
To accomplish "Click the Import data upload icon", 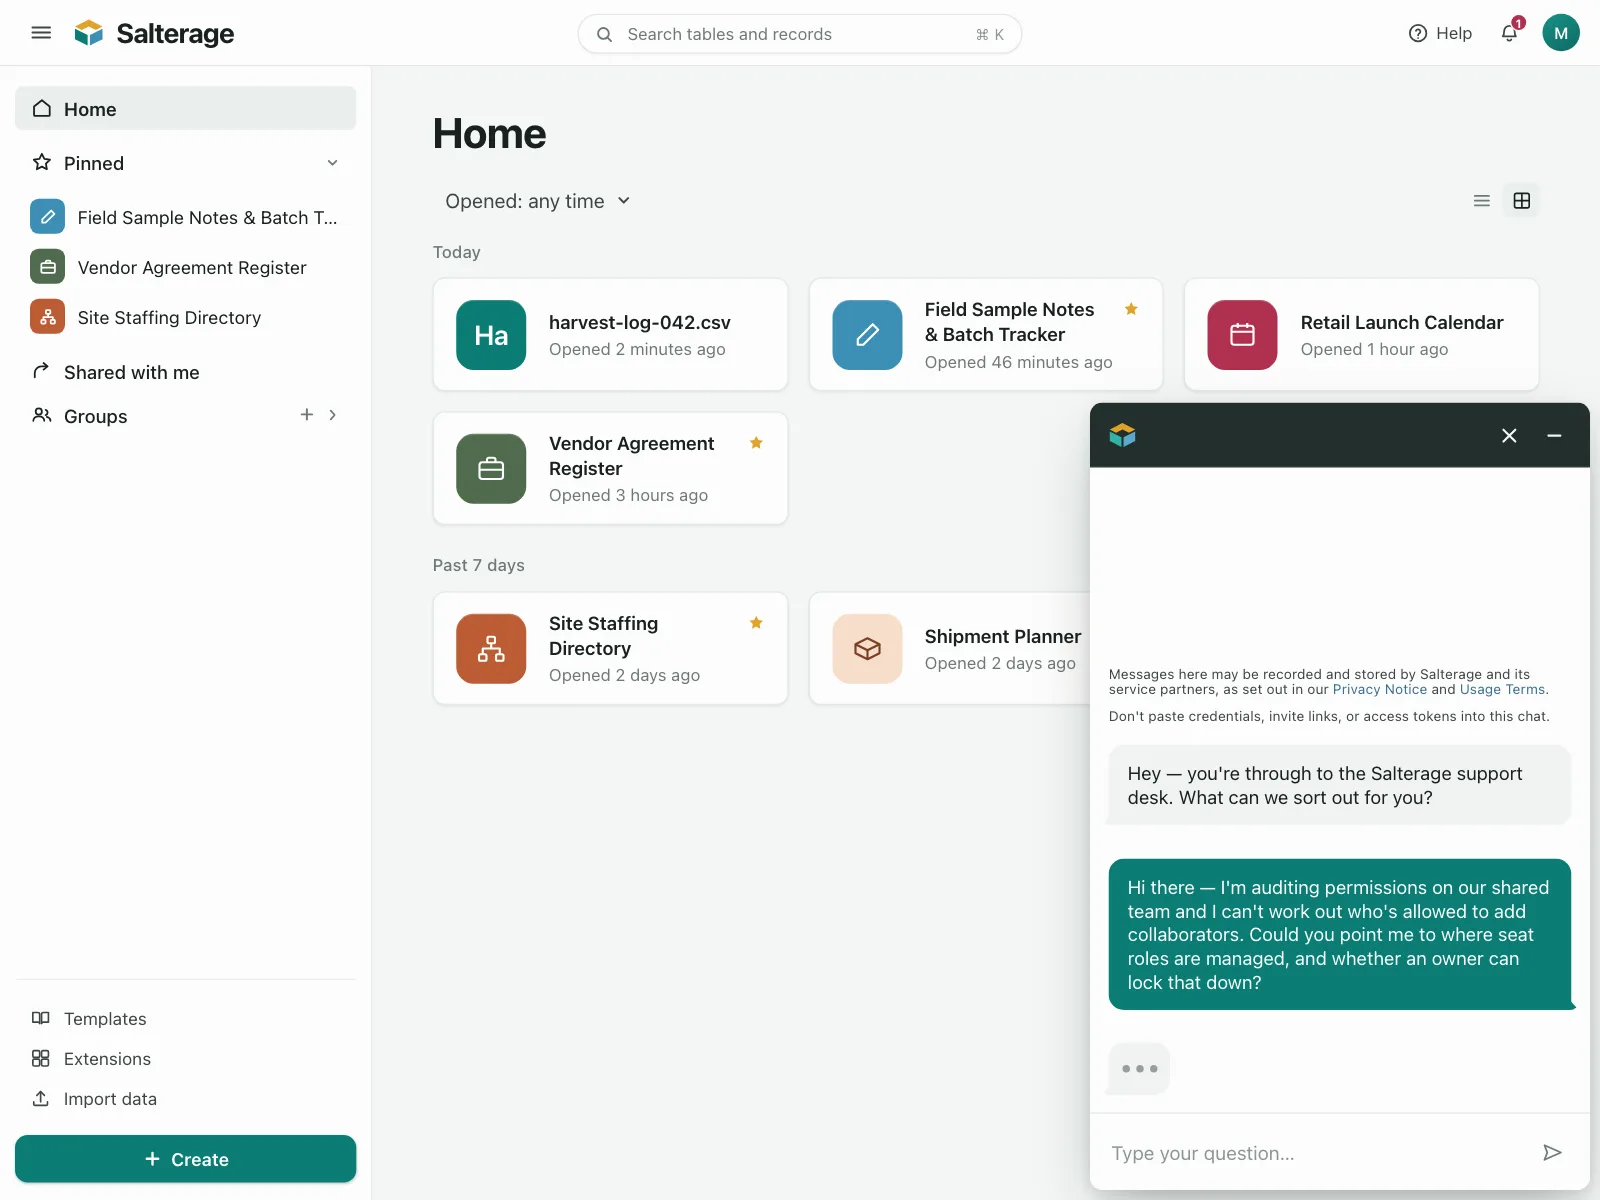I will [41, 1098].
